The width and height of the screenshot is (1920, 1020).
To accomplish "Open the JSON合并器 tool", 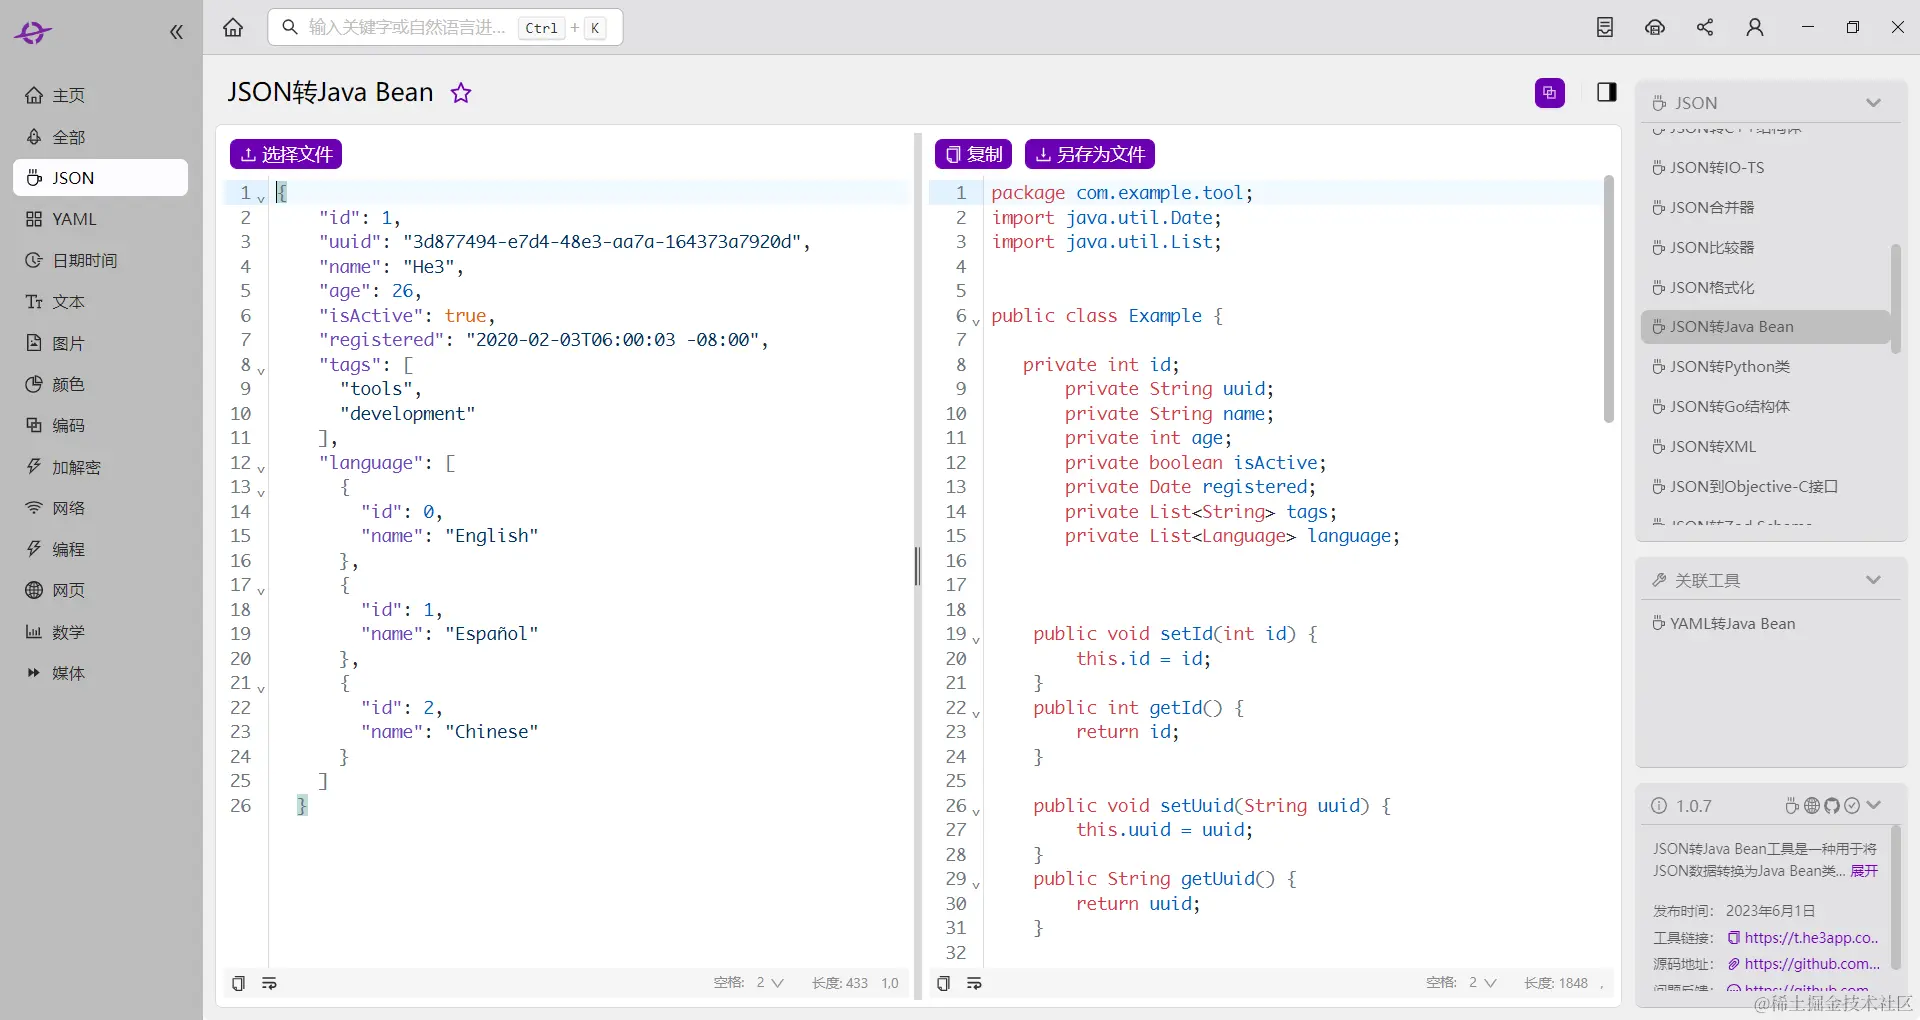I will coord(1765,208).
